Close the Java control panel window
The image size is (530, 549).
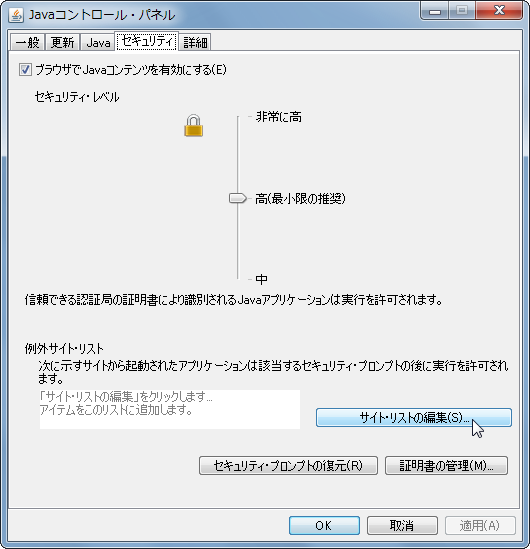coord(499,11)
